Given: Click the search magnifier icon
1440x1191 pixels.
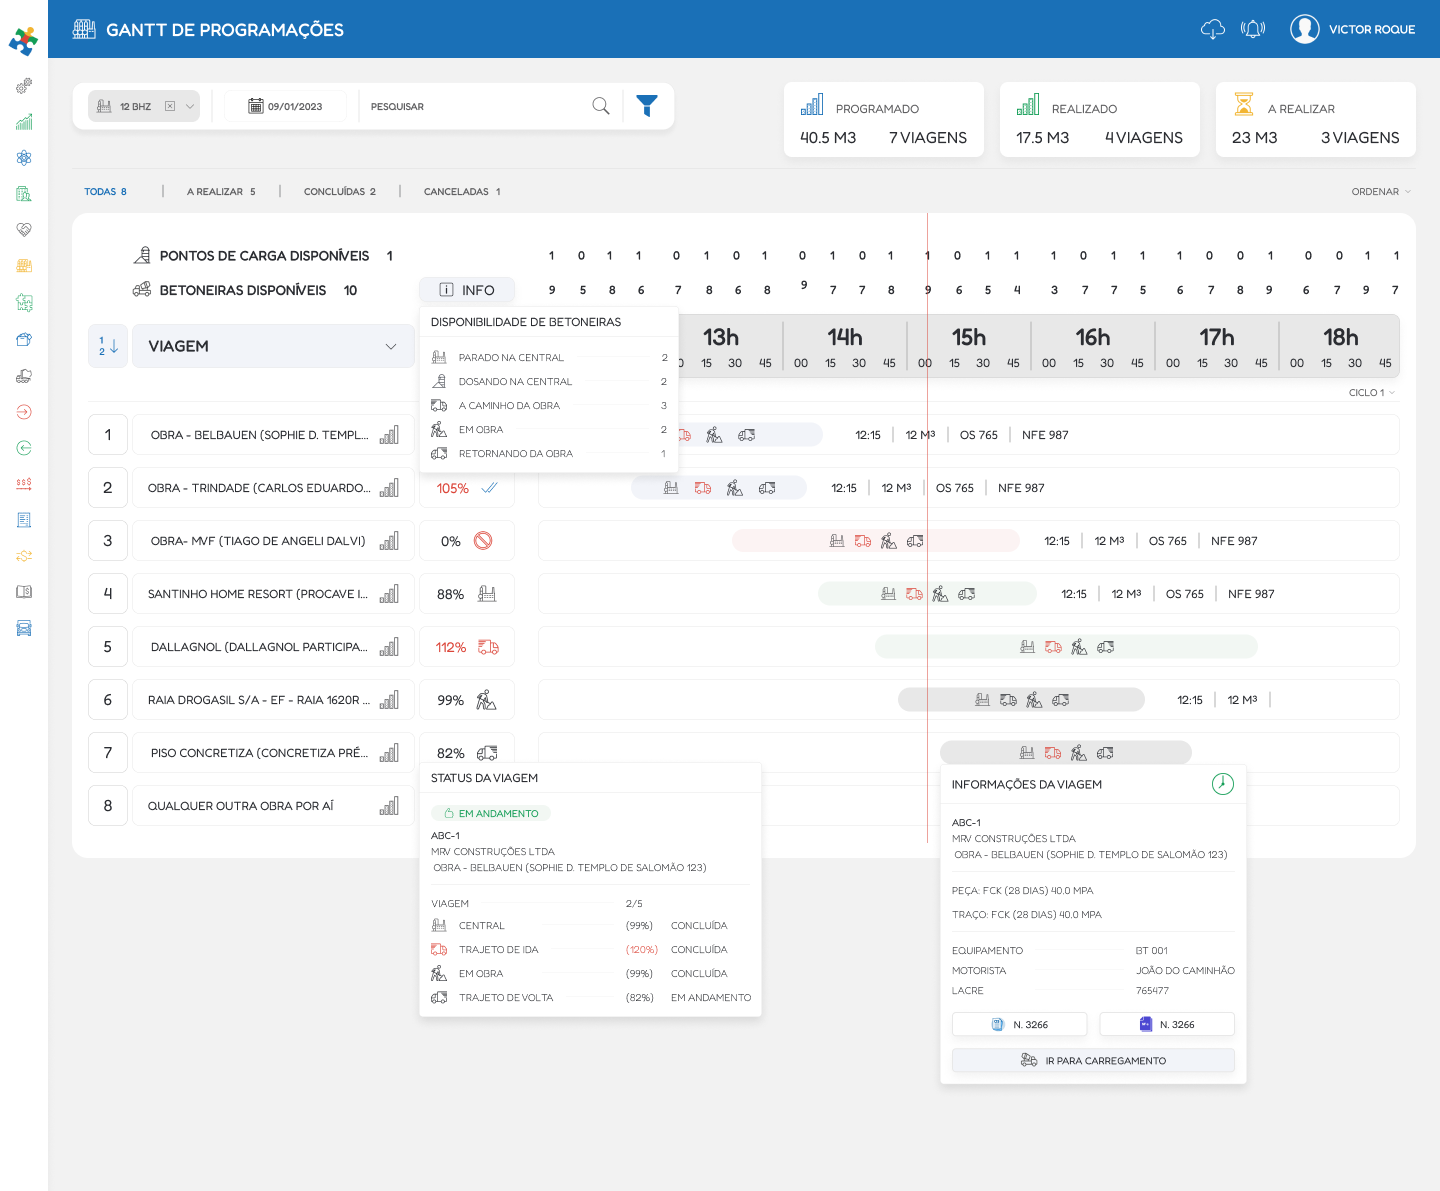Looking at the screenshot, I should point(601,106).
